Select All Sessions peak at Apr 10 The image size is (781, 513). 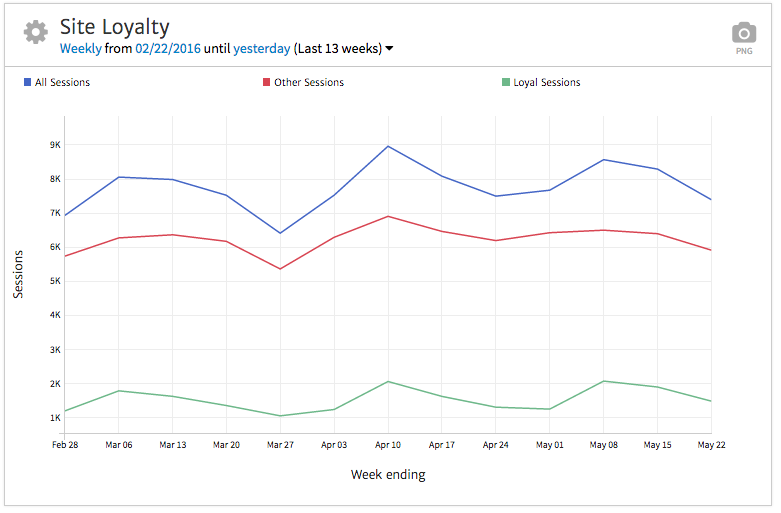[x=388, y=146]
